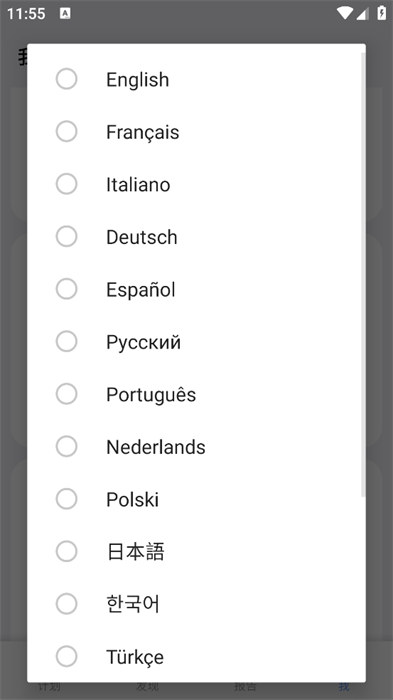
Task: Choose the Polski radio button
Action: pyautogui.click(x=67, y=499)
